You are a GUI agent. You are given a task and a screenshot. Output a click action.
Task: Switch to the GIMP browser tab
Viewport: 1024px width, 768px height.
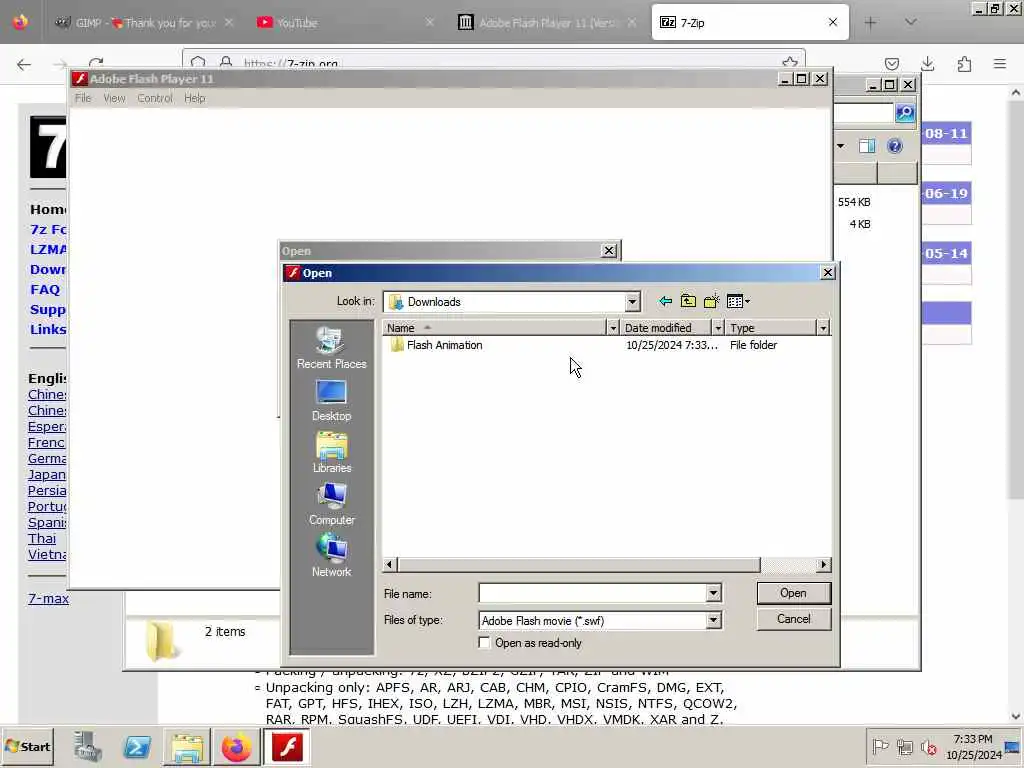pos(144,23)
